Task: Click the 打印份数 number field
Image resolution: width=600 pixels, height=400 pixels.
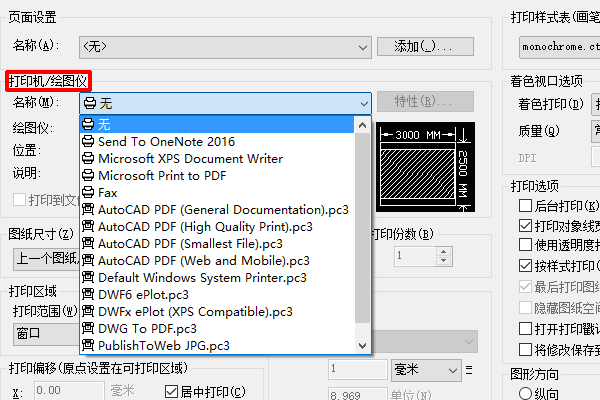Action: tap(415, 256)
